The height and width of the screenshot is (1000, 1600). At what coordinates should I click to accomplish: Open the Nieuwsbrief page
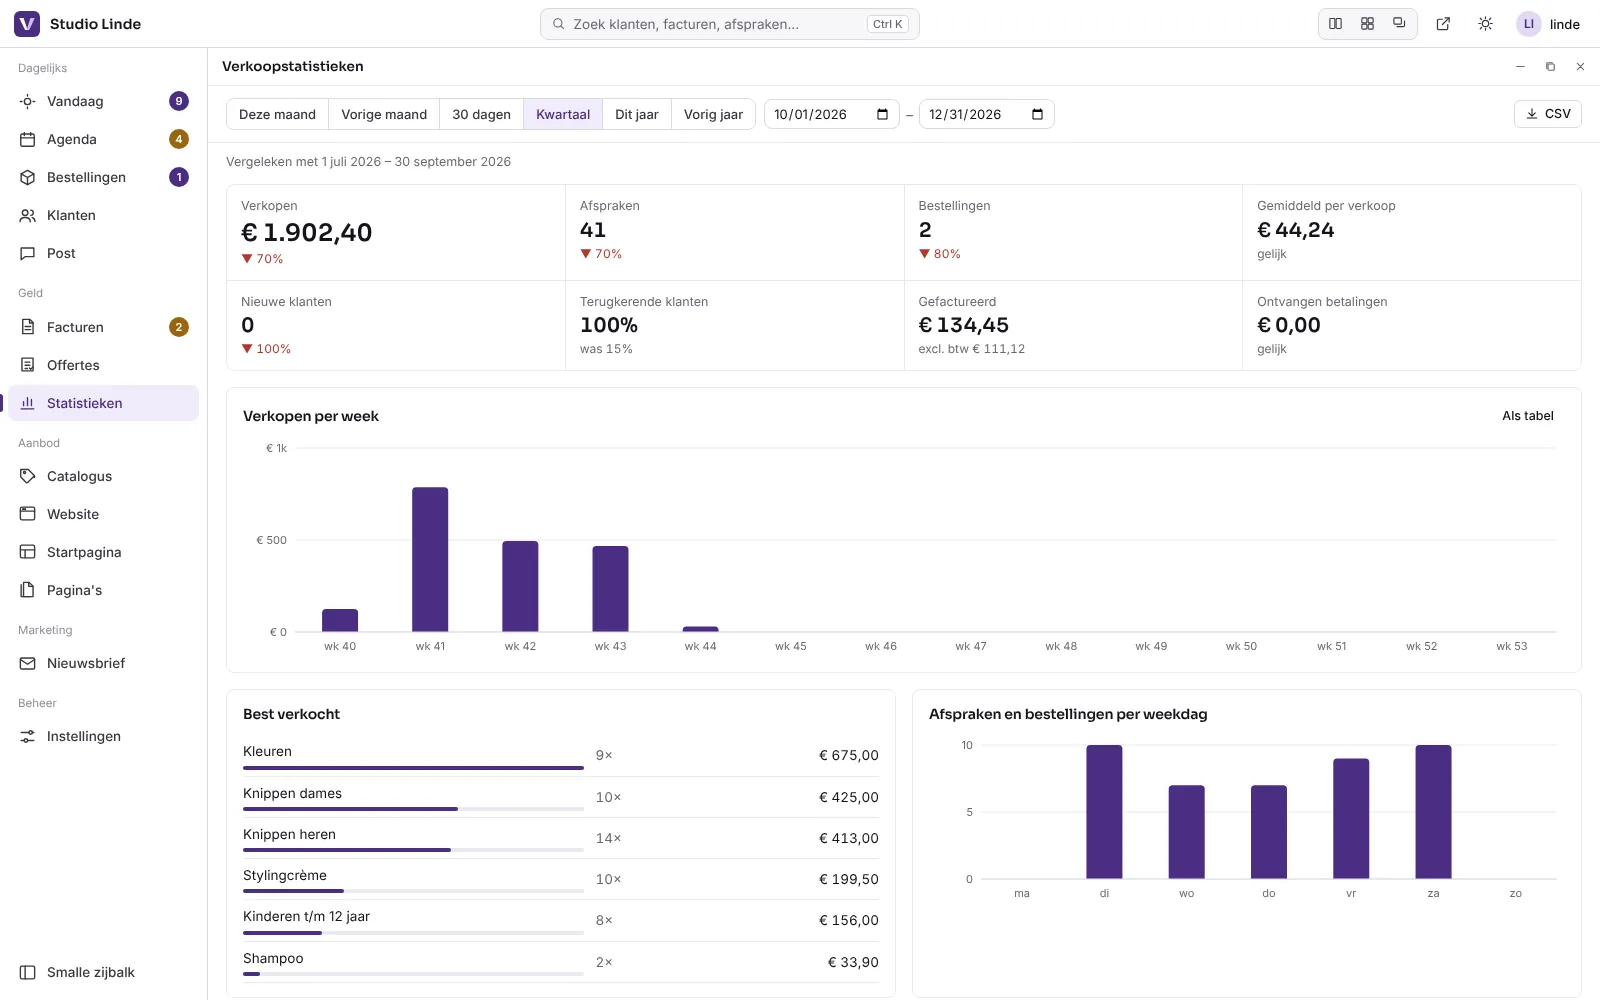pyautogui.click(x=103, y=663)
